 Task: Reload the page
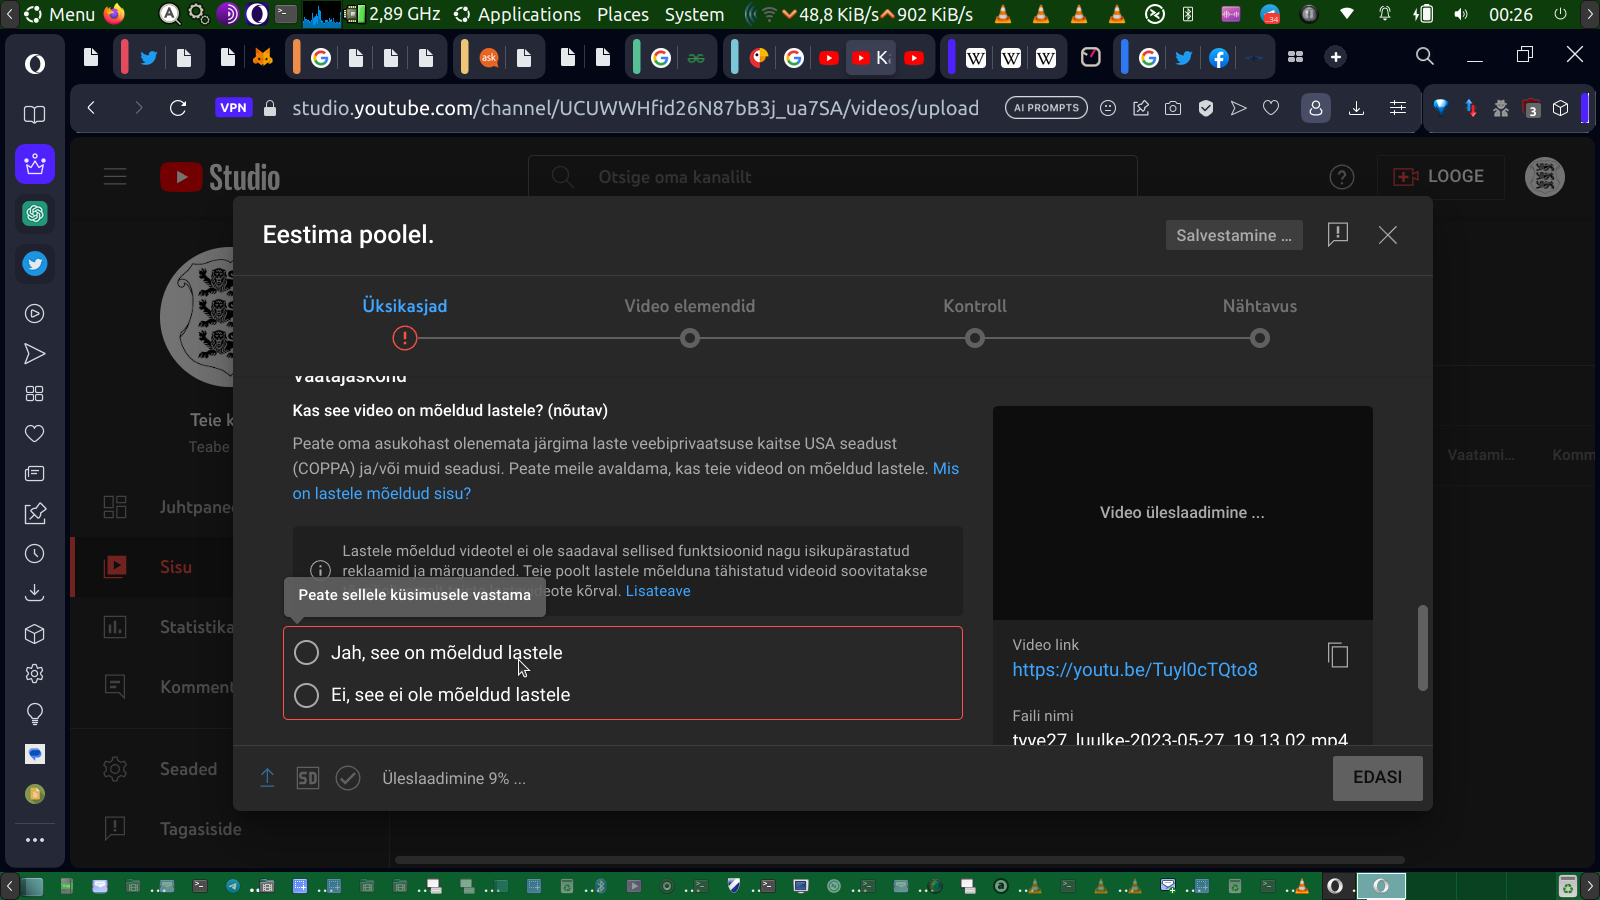click(178, 108)
